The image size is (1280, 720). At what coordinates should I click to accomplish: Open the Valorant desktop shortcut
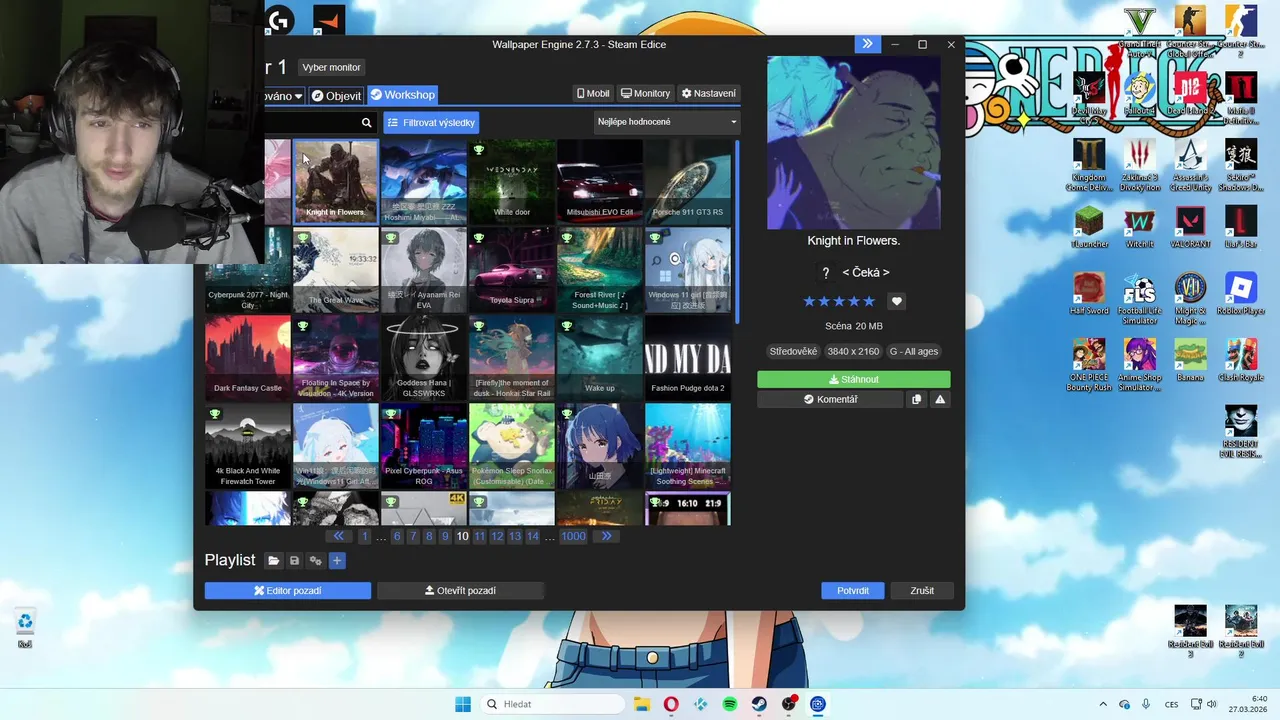coord(1189,227)
